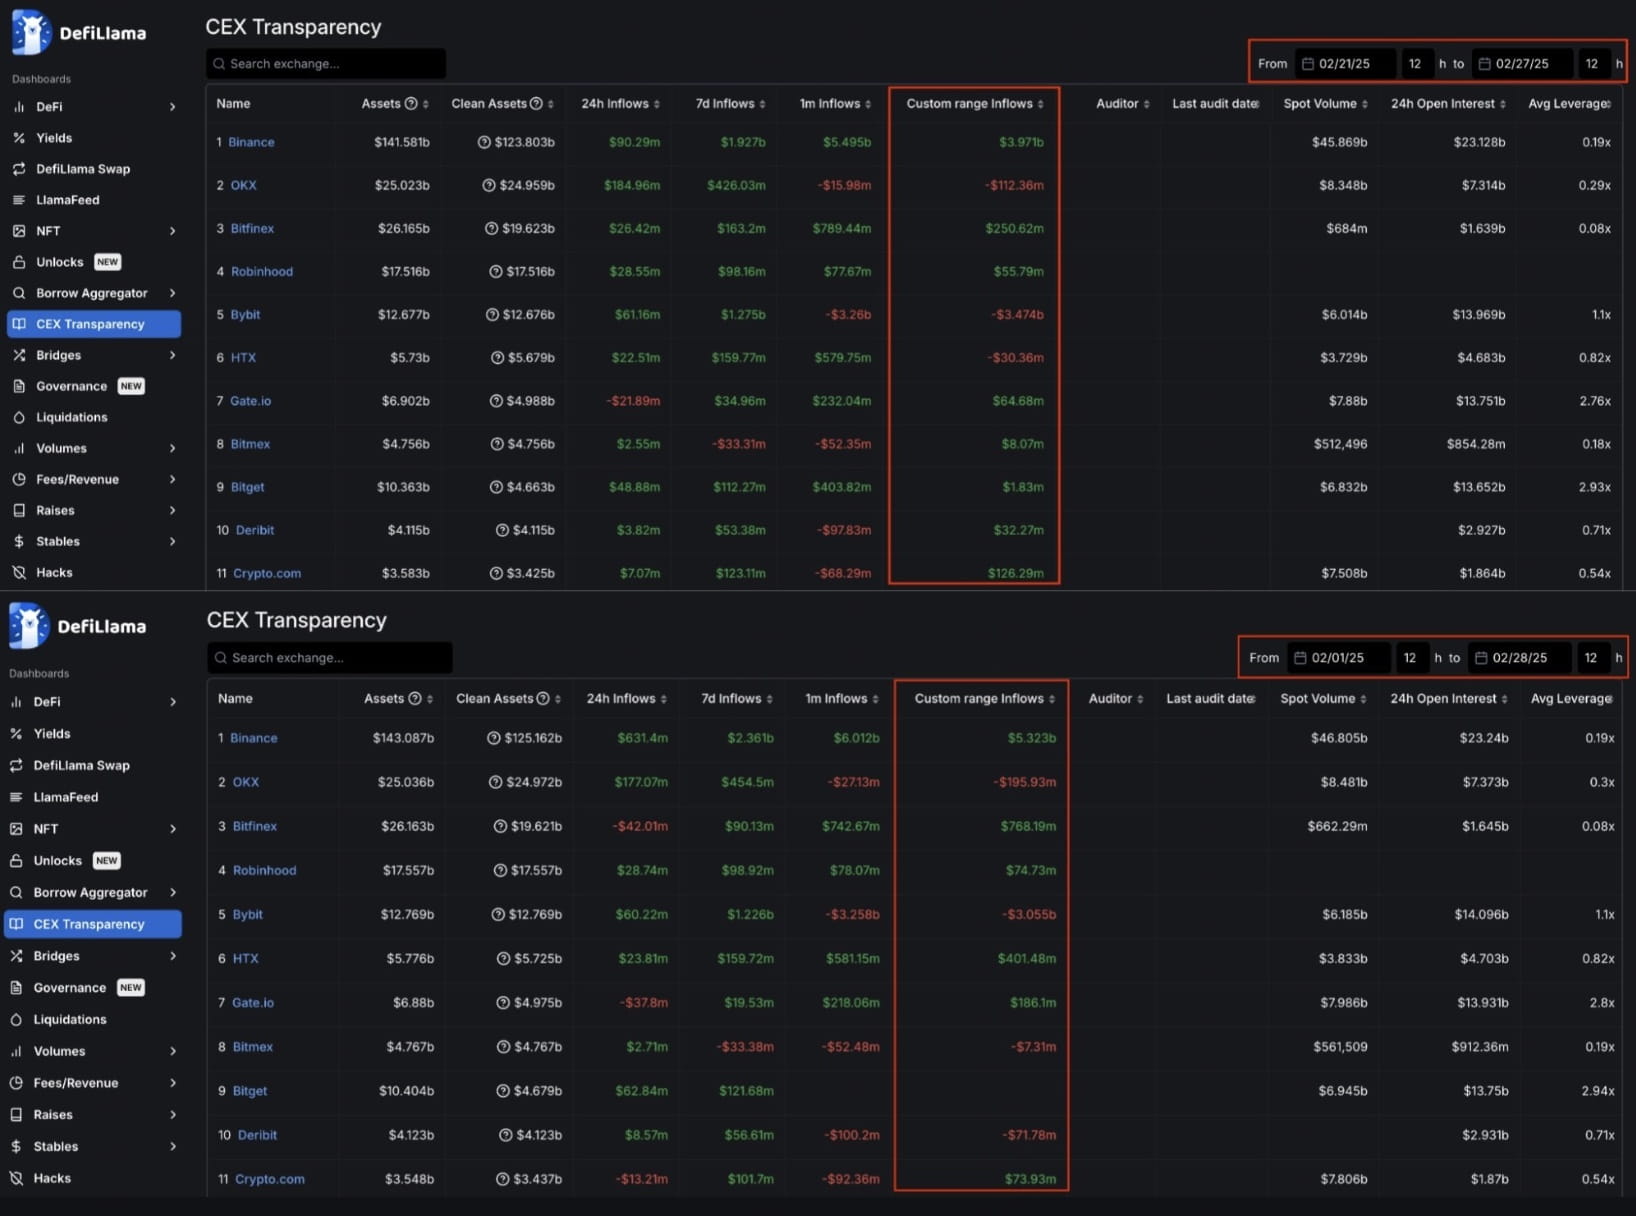Click LlamaFeed icon in upper sidebar

(x=19, y=200)
